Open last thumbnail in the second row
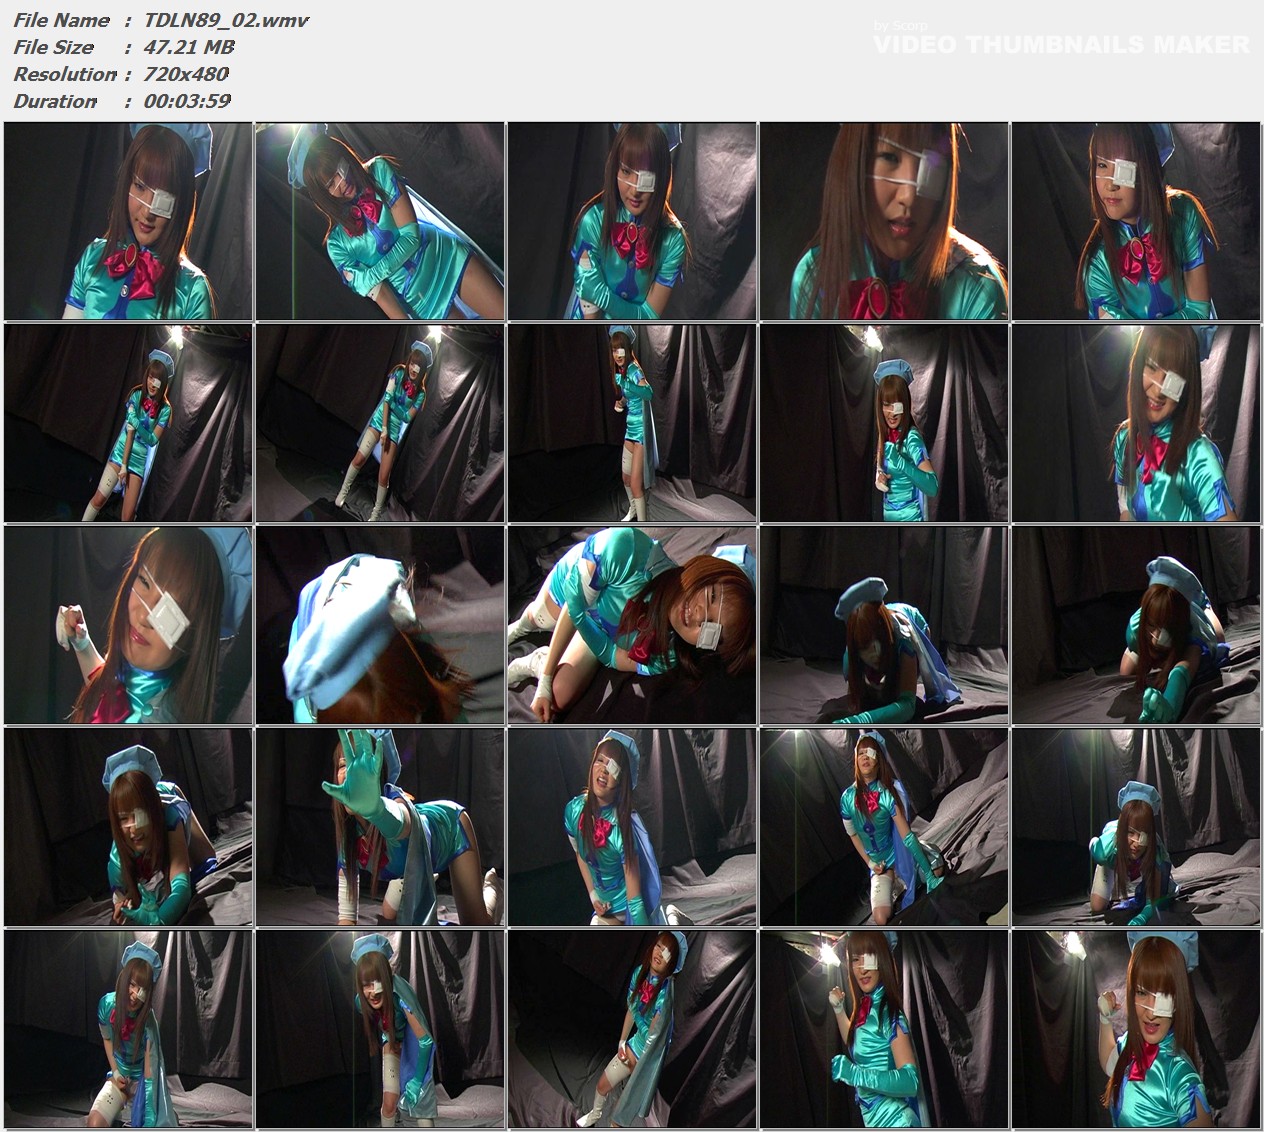This screenshot has width=1264, height=1132. tap(1136, 423)
